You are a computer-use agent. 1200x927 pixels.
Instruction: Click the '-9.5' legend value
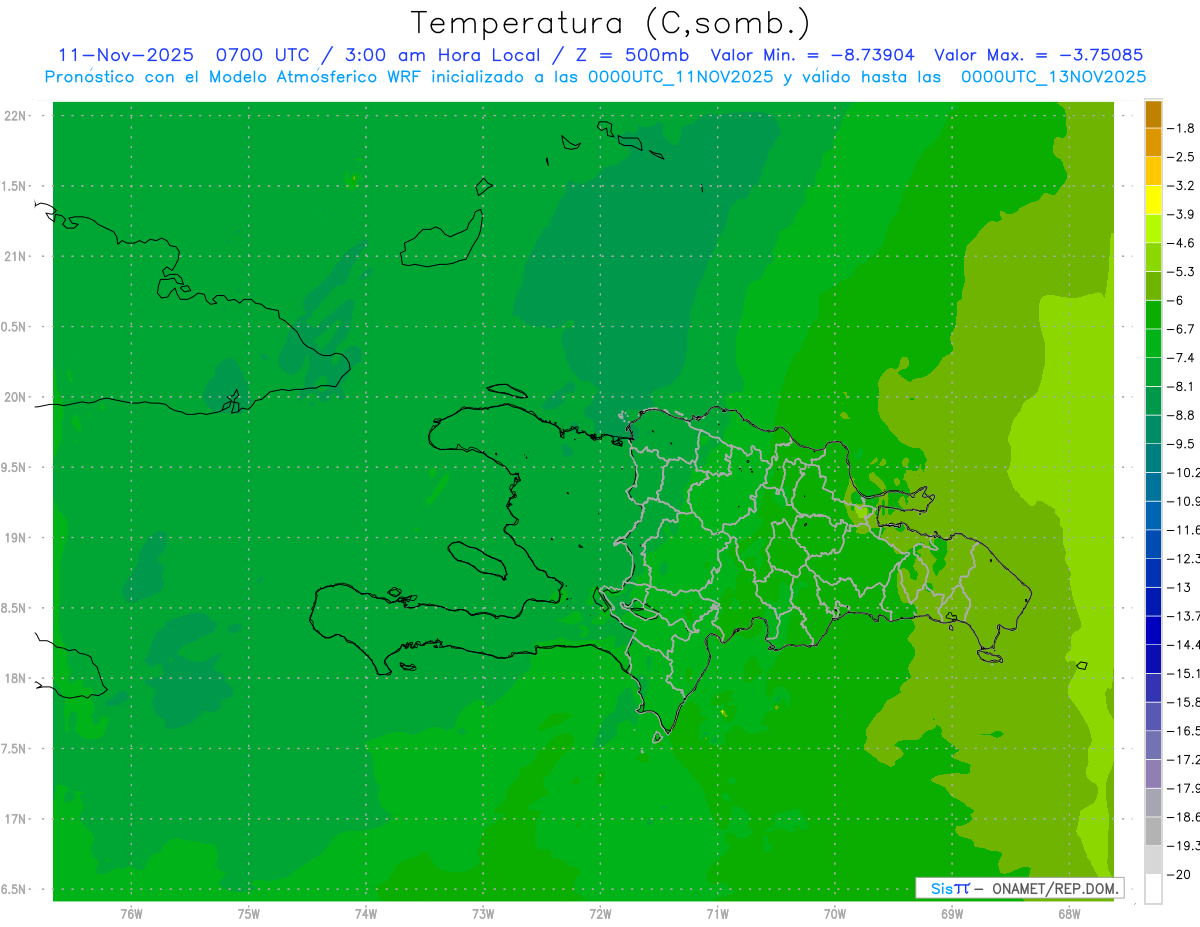(x=1181, y=443)
